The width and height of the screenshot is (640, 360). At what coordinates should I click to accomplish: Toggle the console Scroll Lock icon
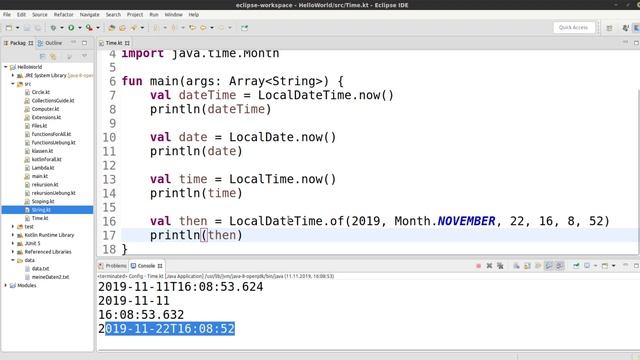pos(527,266)
